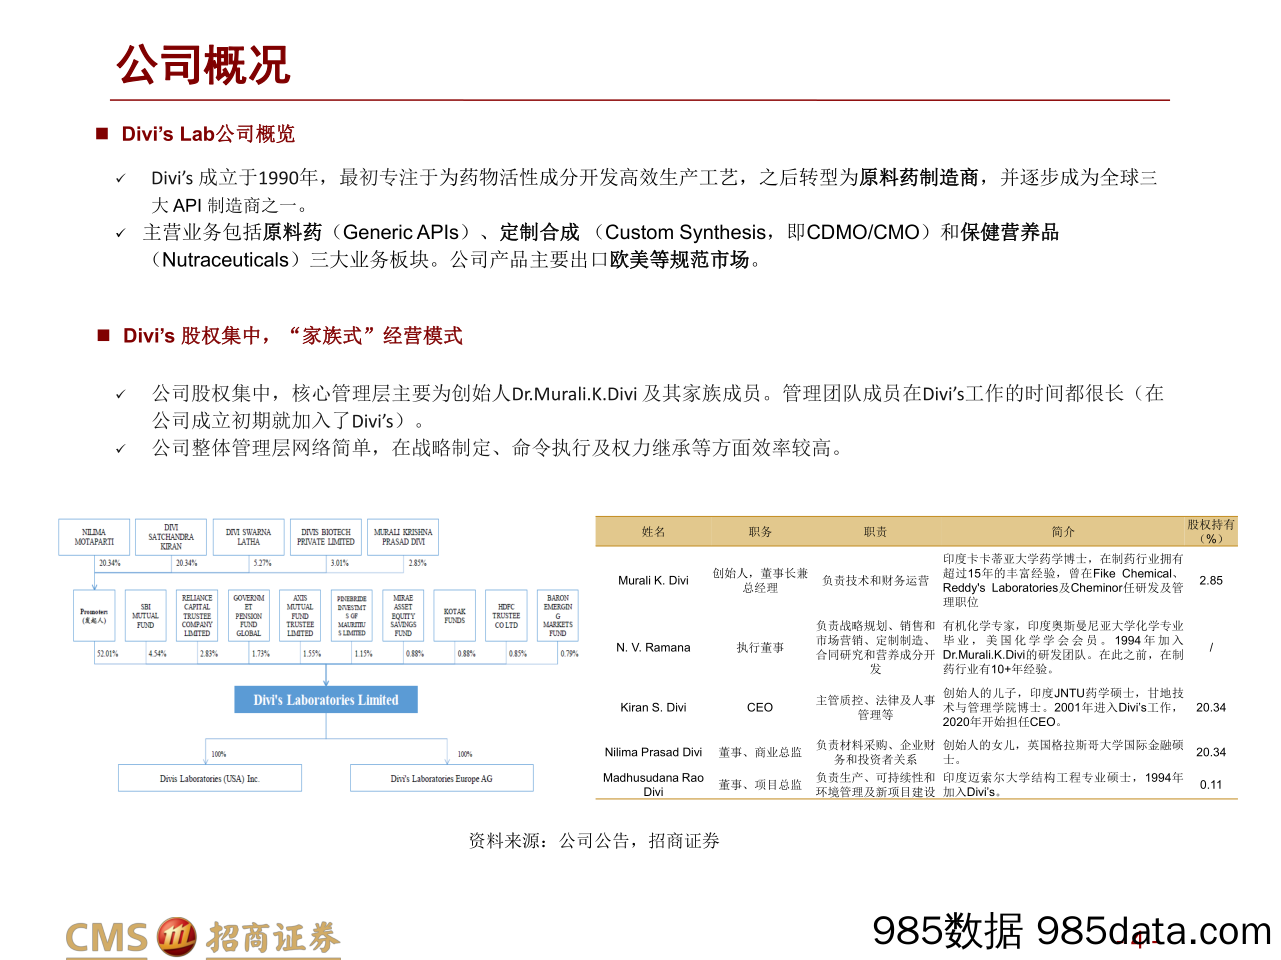Click the 0.11 equity value
This screenshot has height=960, width=1281.
pyautogui.click(x=1211, y=785)
